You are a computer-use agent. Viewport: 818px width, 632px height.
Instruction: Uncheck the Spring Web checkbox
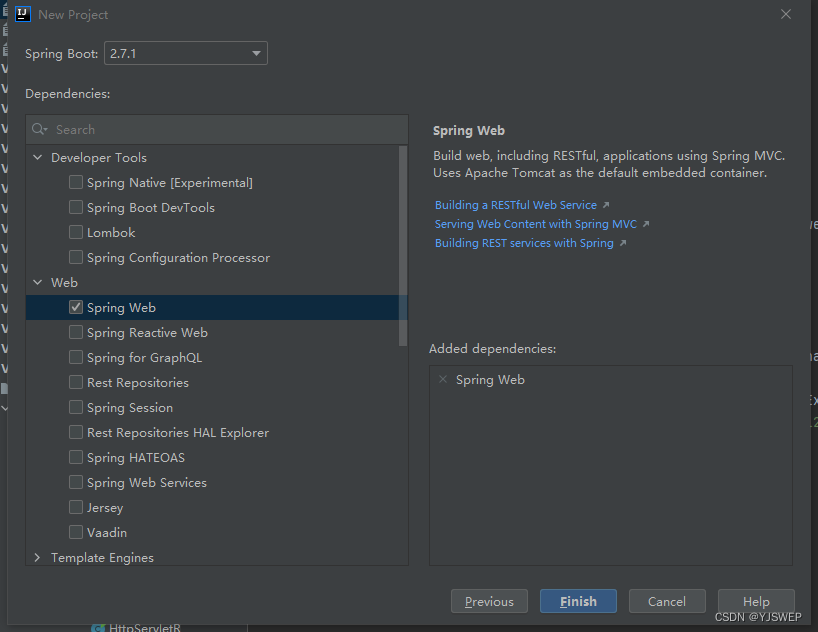(76, 307)
